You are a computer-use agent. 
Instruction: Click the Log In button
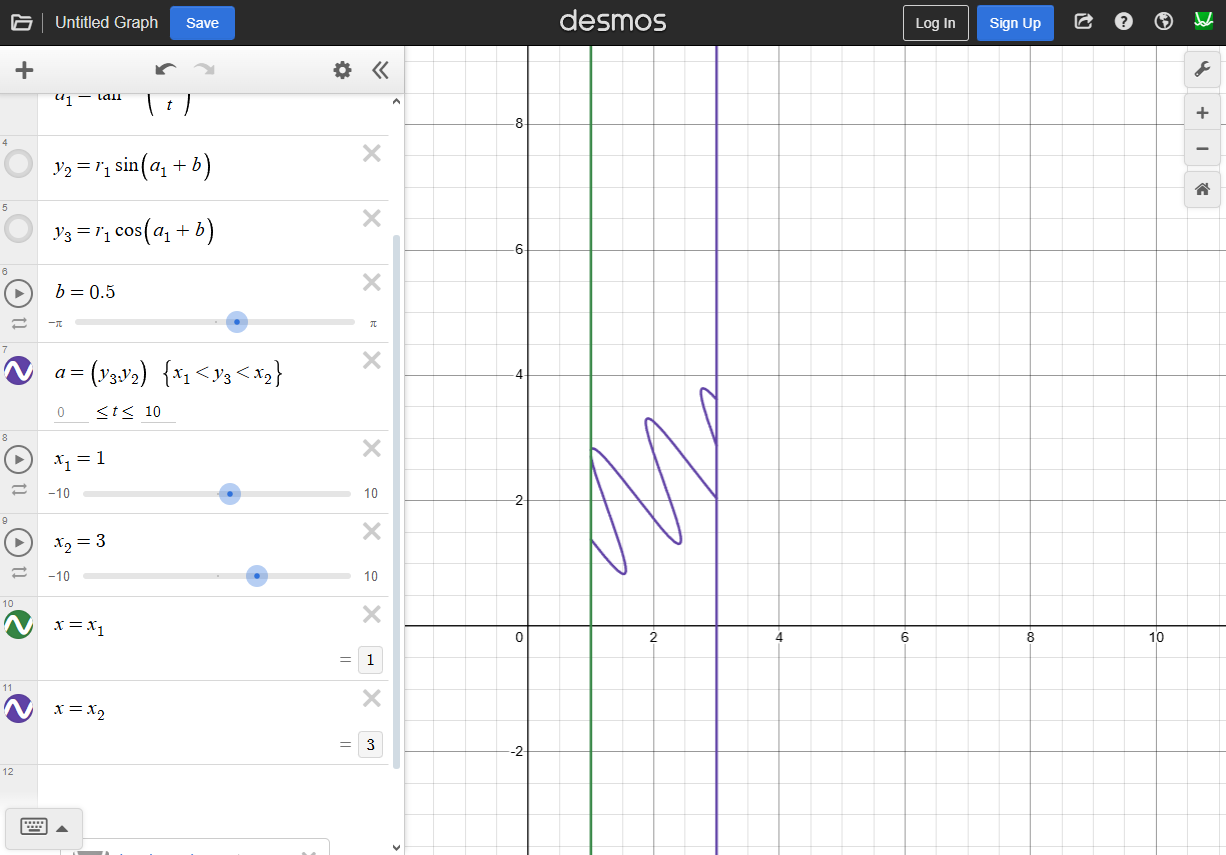tap(935, 23)
